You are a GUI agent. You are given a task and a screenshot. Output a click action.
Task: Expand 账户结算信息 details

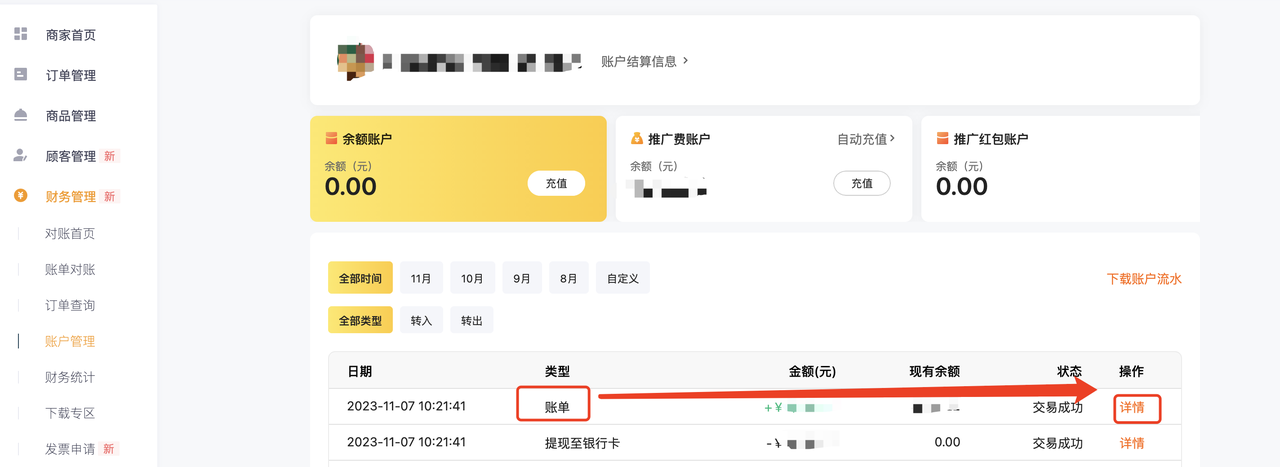tap(645, 61)
